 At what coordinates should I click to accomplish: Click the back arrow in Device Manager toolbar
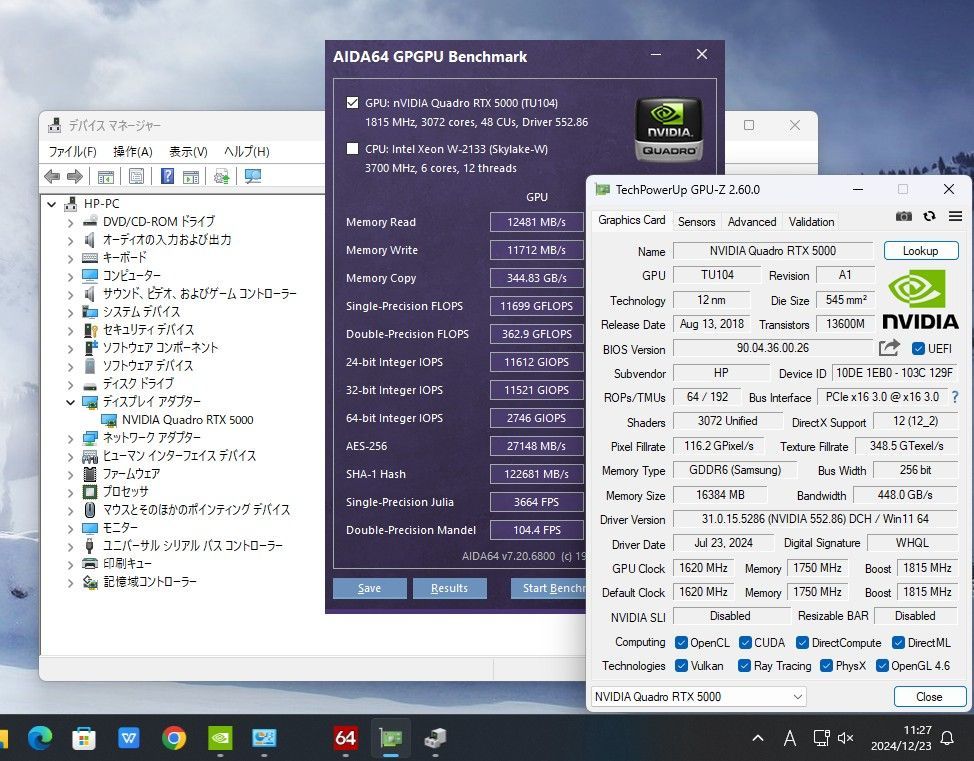(52, 177)
